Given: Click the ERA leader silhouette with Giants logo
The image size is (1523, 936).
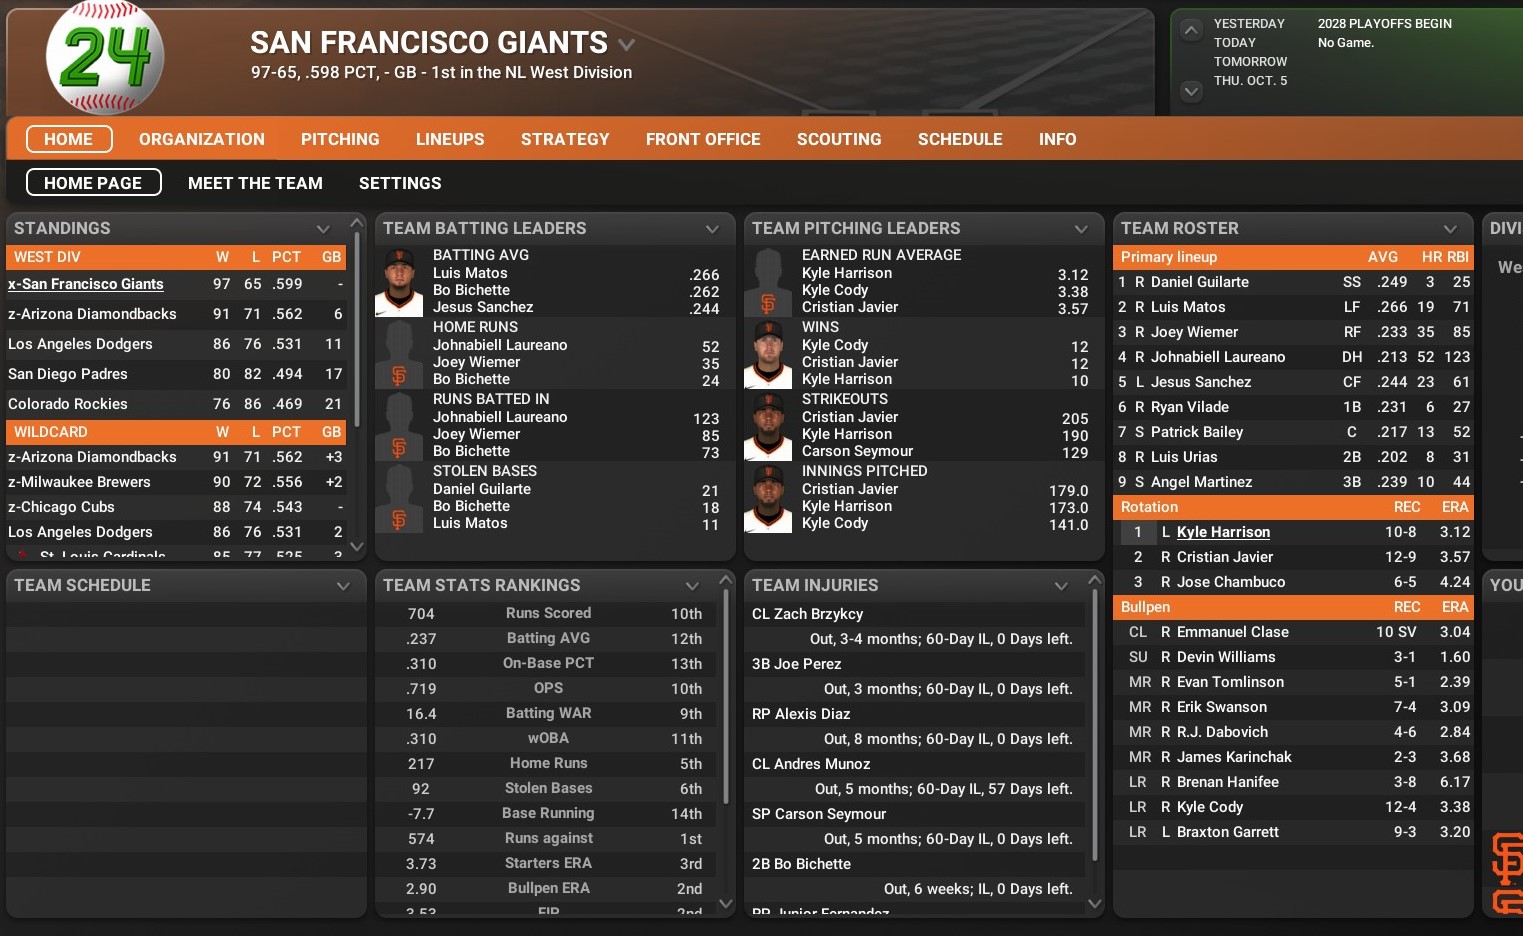Looking at the screenshot, I should 768,282.
